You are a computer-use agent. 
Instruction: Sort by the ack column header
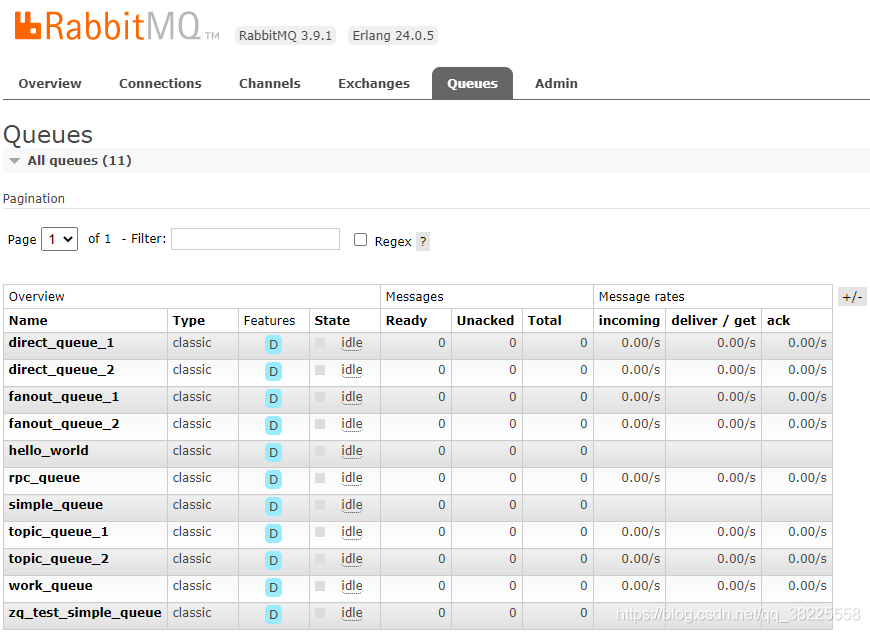[778, 321]
